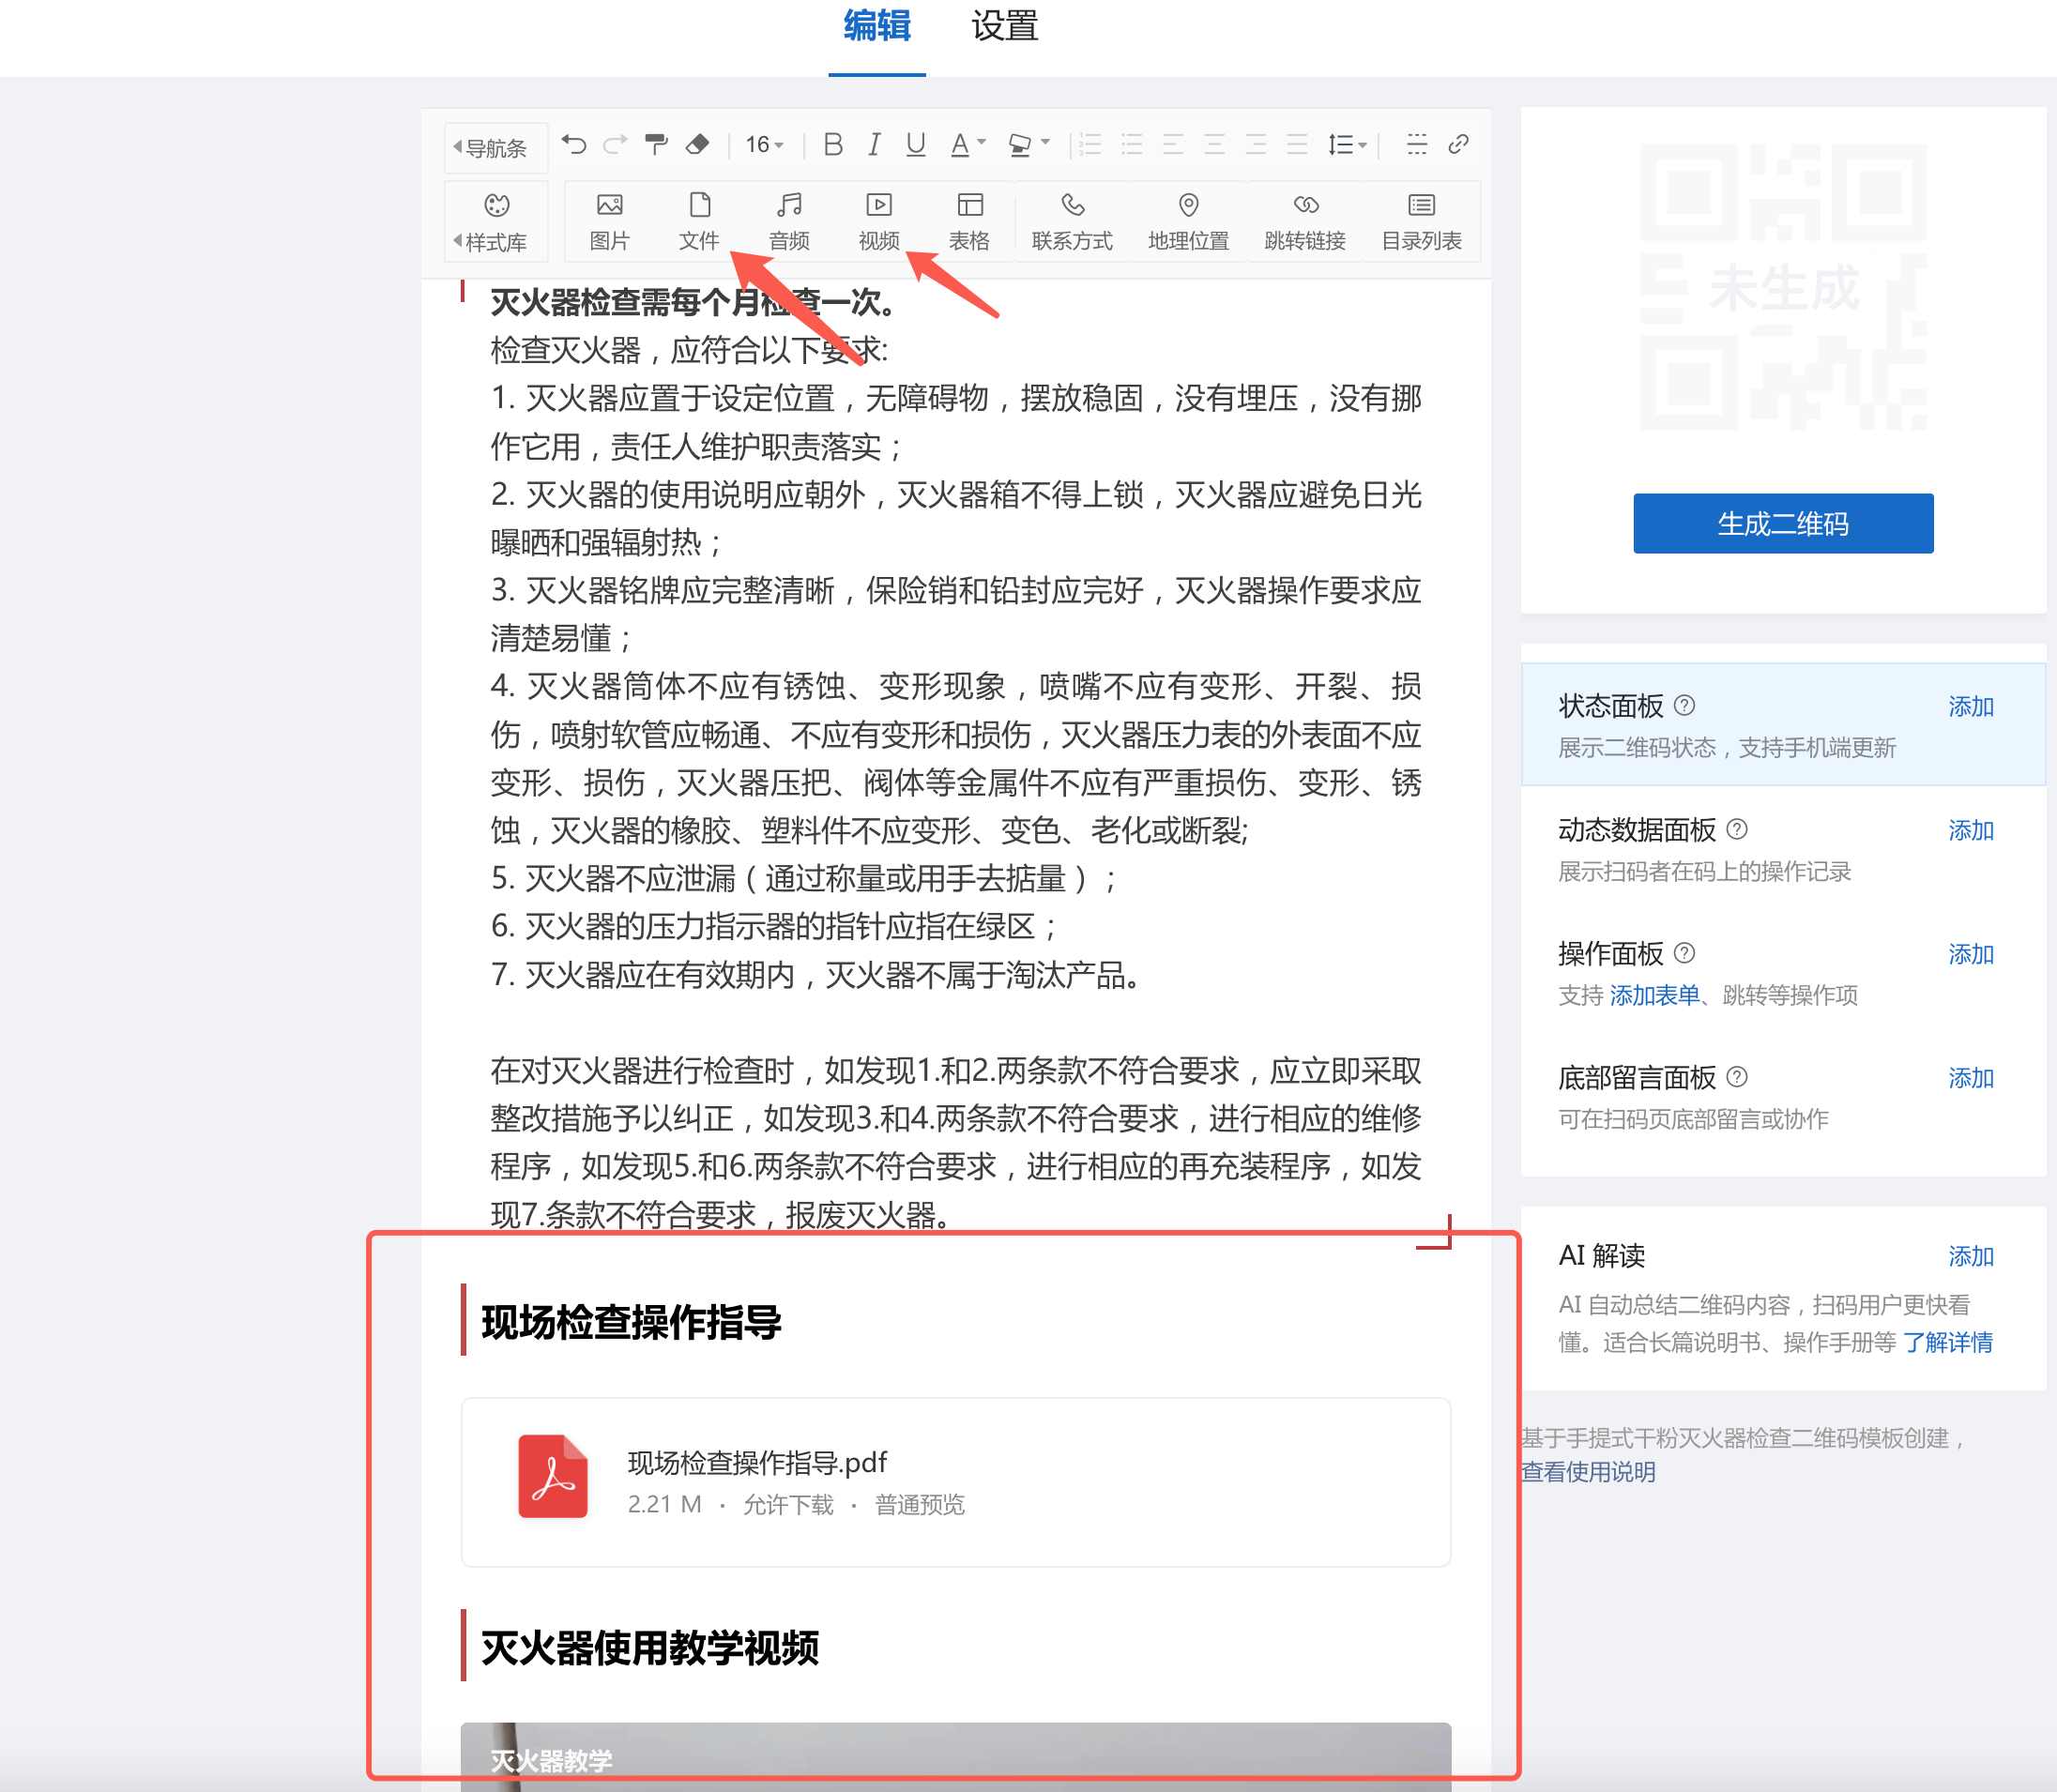Open the 了解详情 link

(1947, 1342)
